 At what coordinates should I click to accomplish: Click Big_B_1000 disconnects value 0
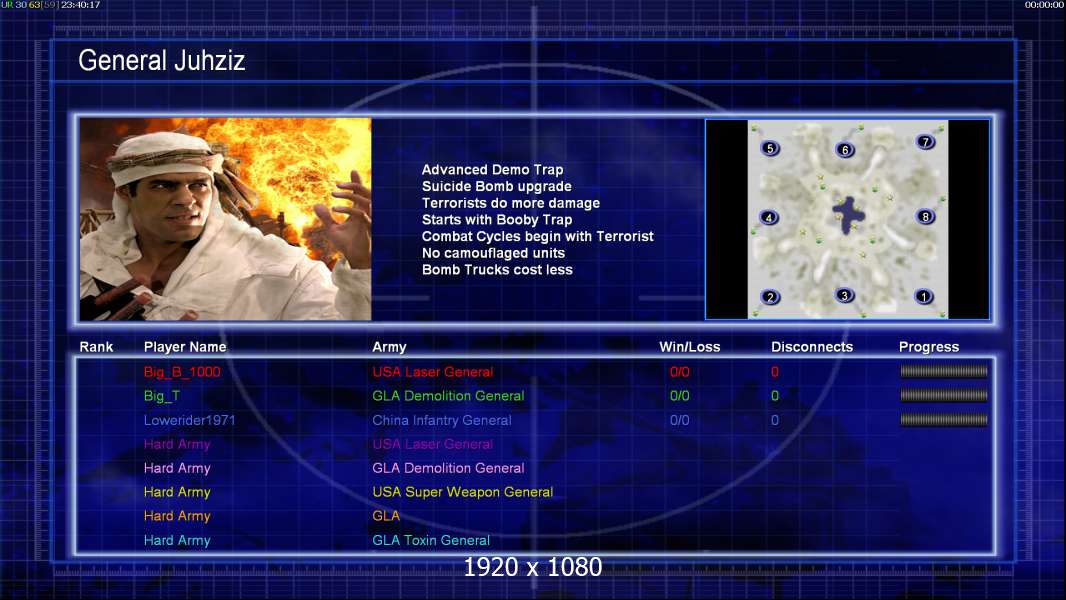coord(774,372)
